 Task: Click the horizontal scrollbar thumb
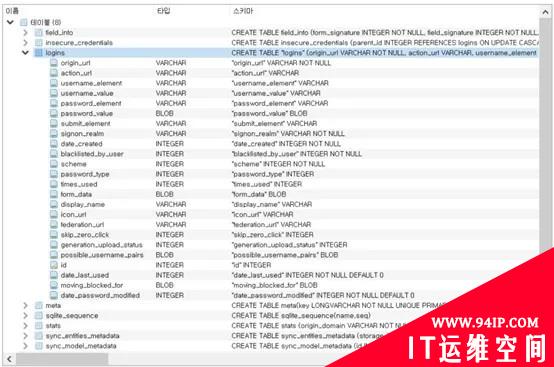pyautogui.click(x=62, y=359)
